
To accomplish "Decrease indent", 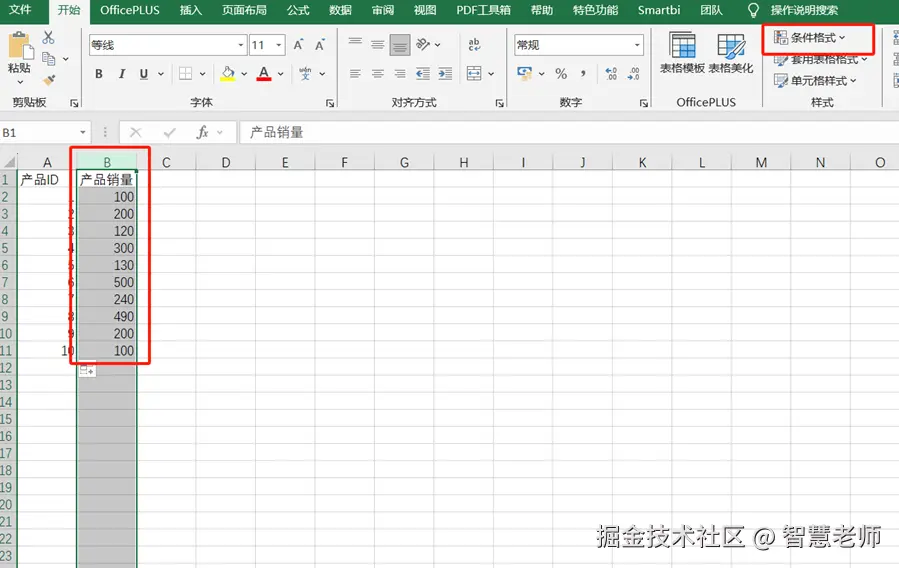I will pyautogui.click(x=423, y=74).
